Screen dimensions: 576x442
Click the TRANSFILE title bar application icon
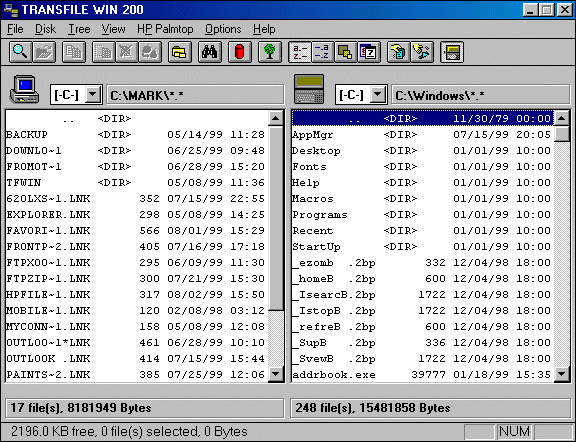point(10,10)
